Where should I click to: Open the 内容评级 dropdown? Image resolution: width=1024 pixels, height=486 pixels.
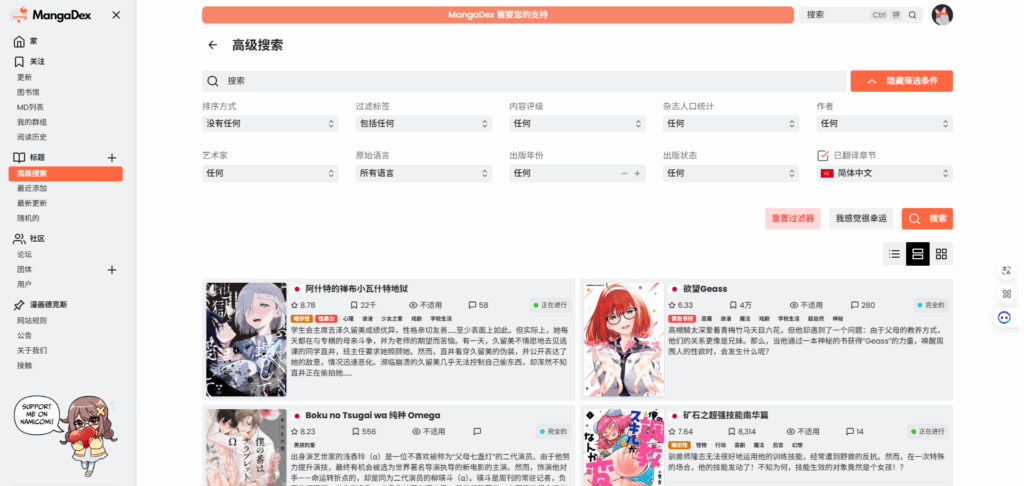pos(577,123)
